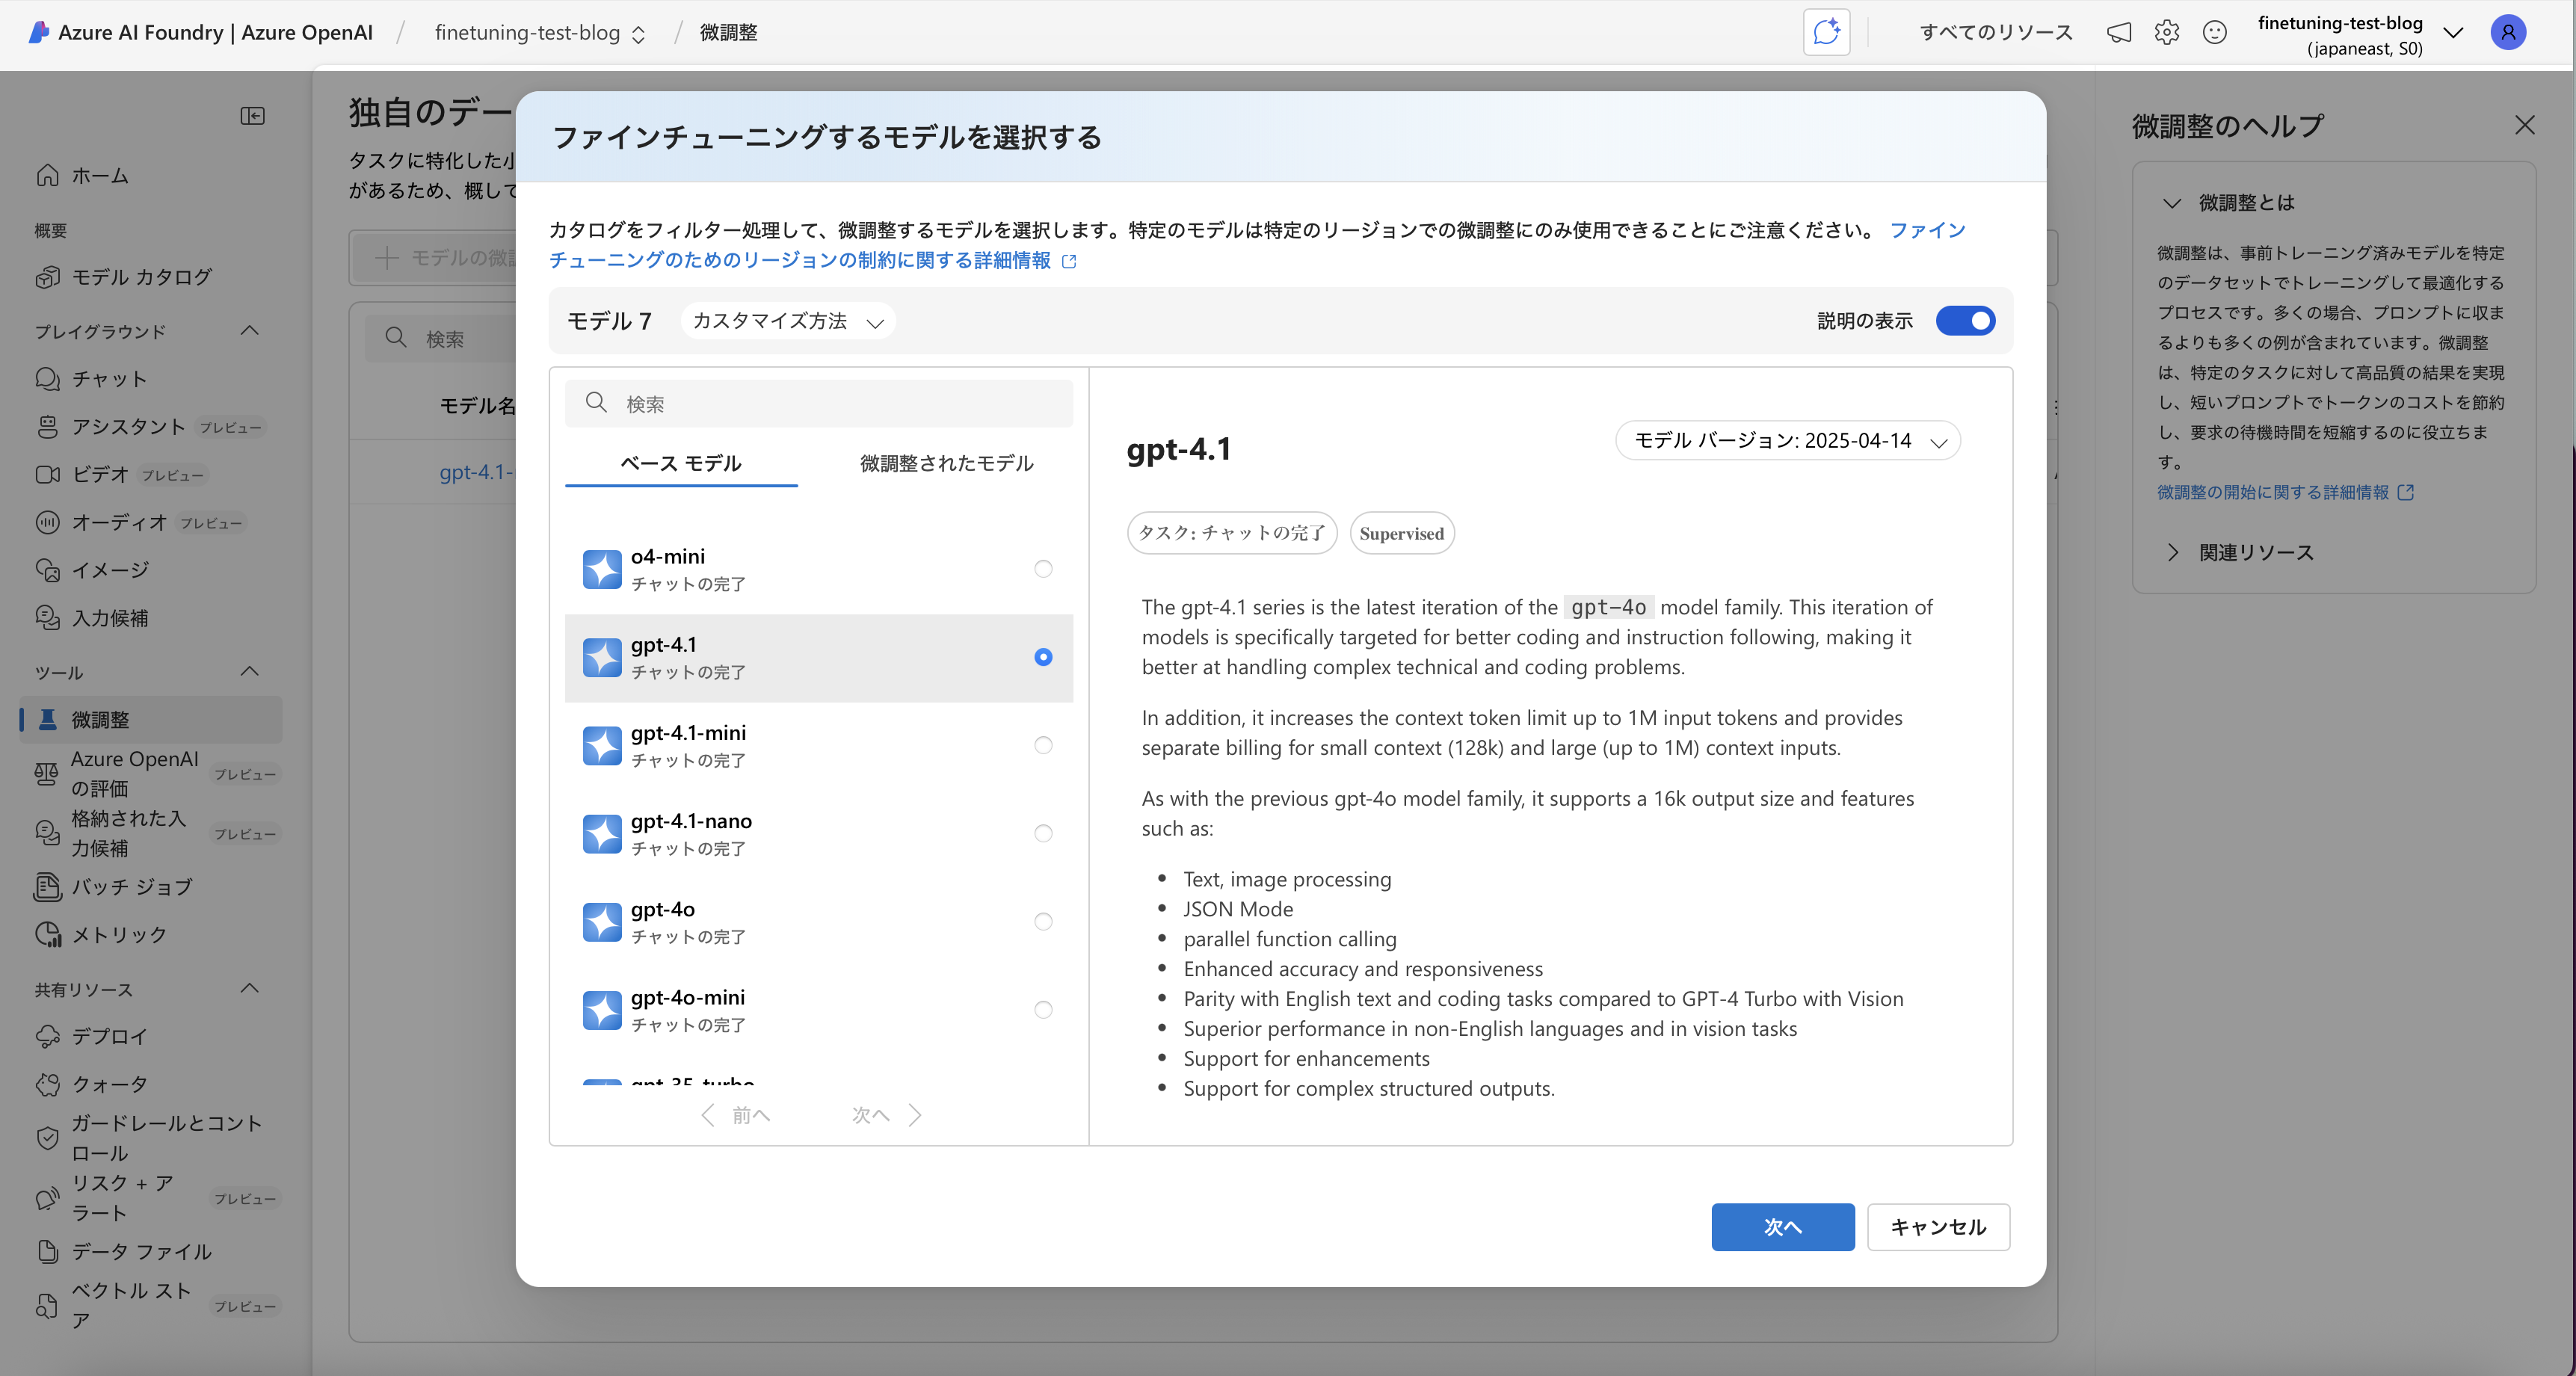Open リスク + アラート in sidebar
2576x1376 pixels.
point(150,1198)
